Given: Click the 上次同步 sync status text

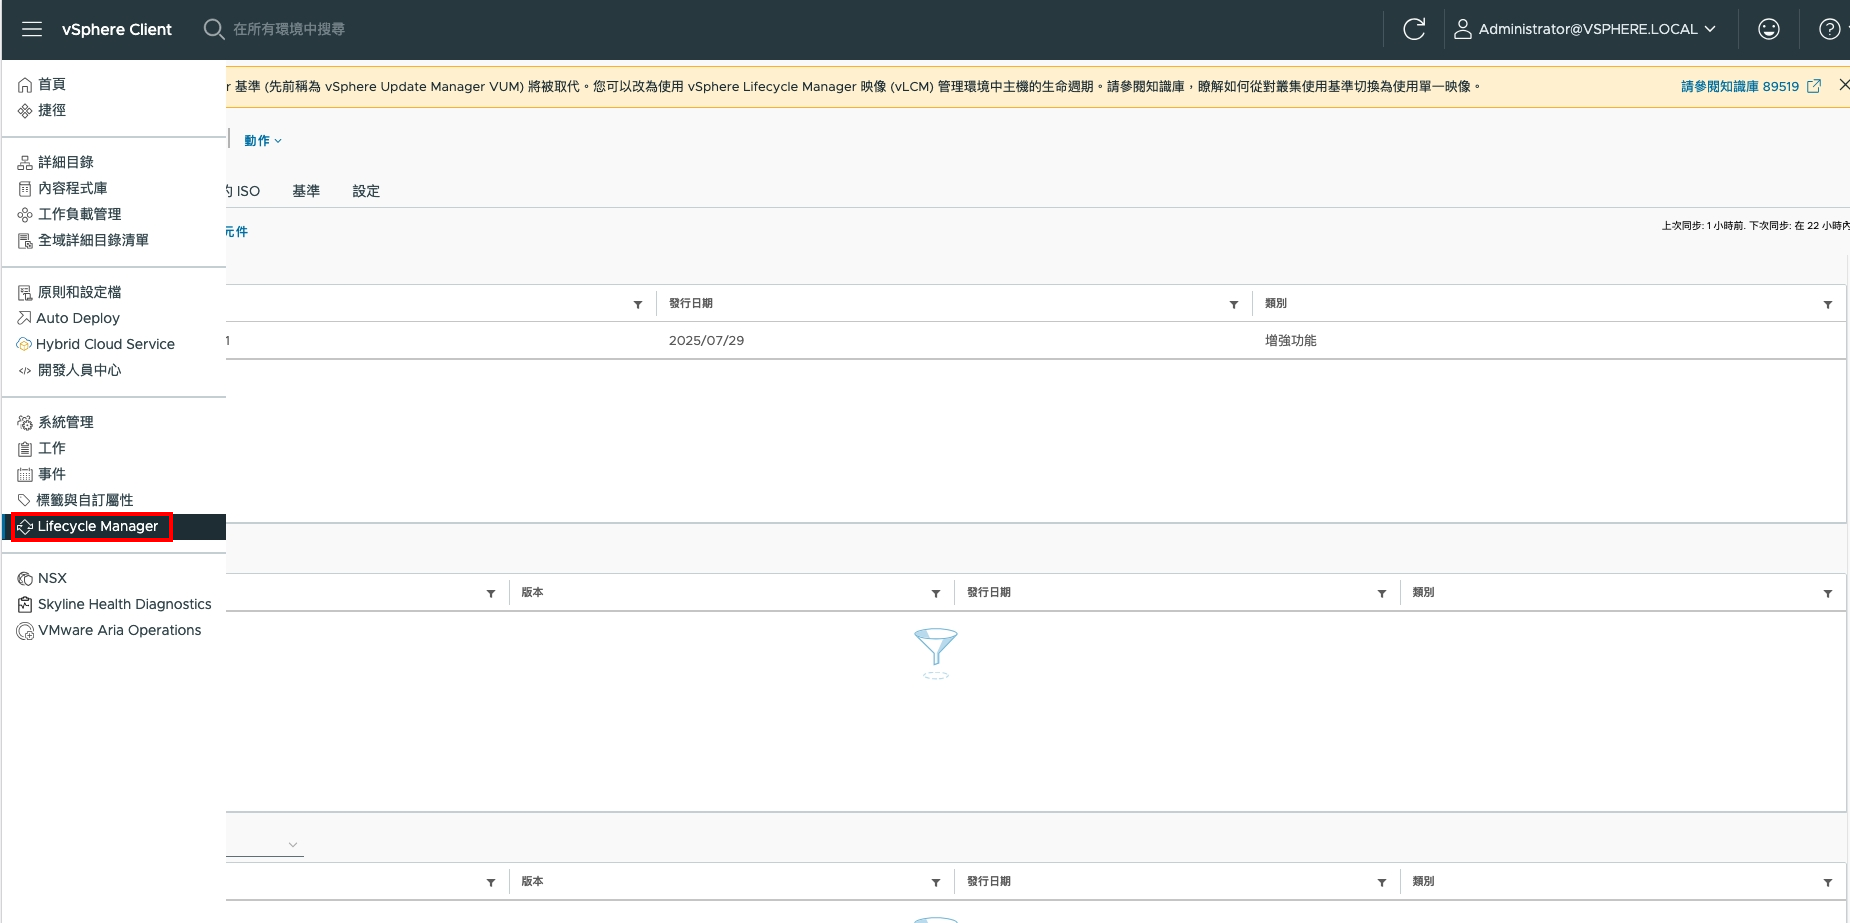Looking at the screenshot, I should pos(1755,225).
